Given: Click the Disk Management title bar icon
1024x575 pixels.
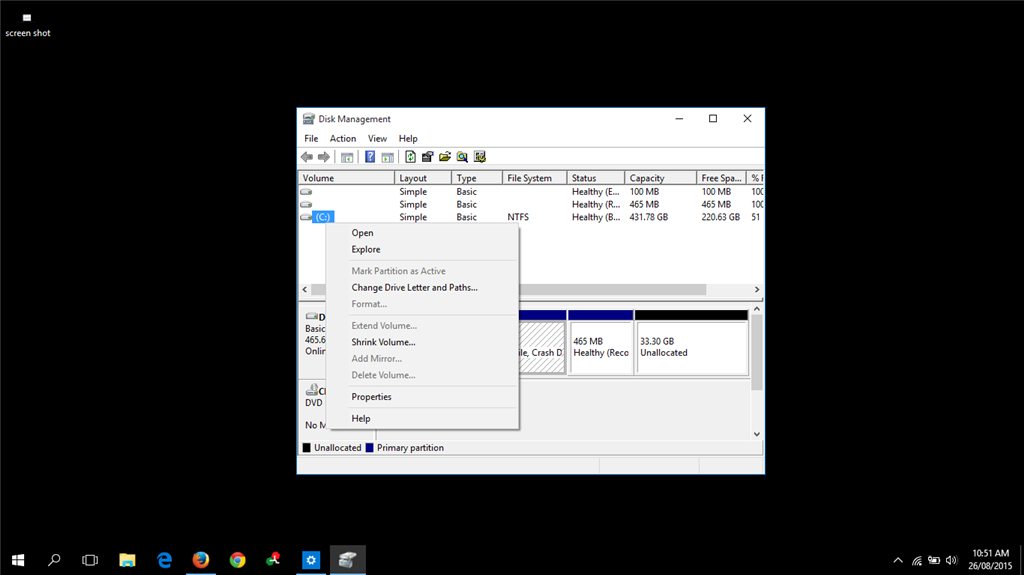Looking at the screenshot, I should (x=308, y=119).
